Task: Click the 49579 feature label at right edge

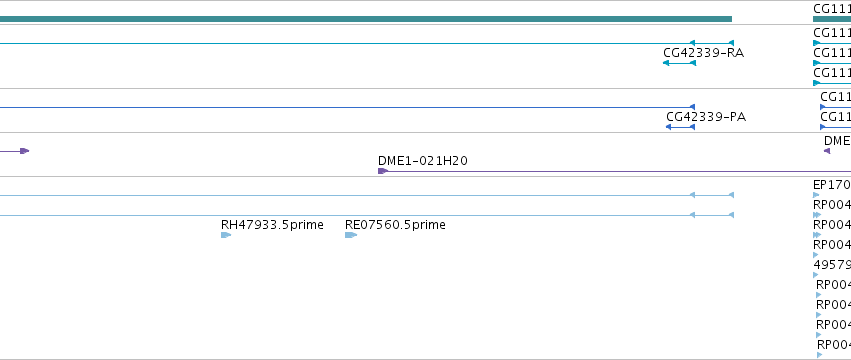Action: pyautogui.click(x=833, y=264)
